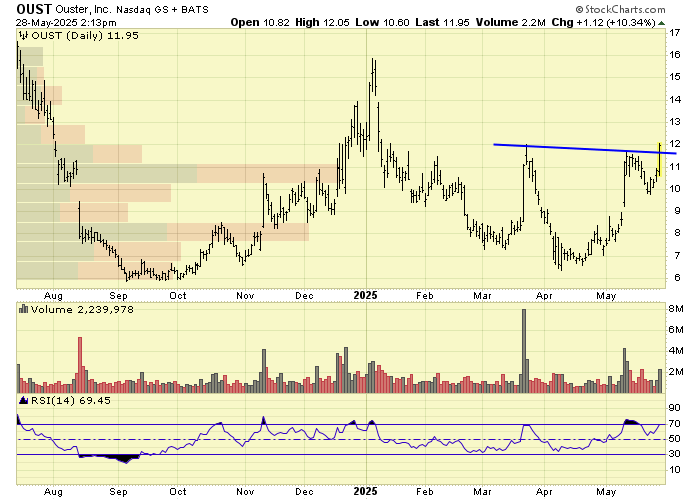This screenshot has height=500, width=700.
Task: Click the copyright symbol before StockCharts.com
Action: 579,9
